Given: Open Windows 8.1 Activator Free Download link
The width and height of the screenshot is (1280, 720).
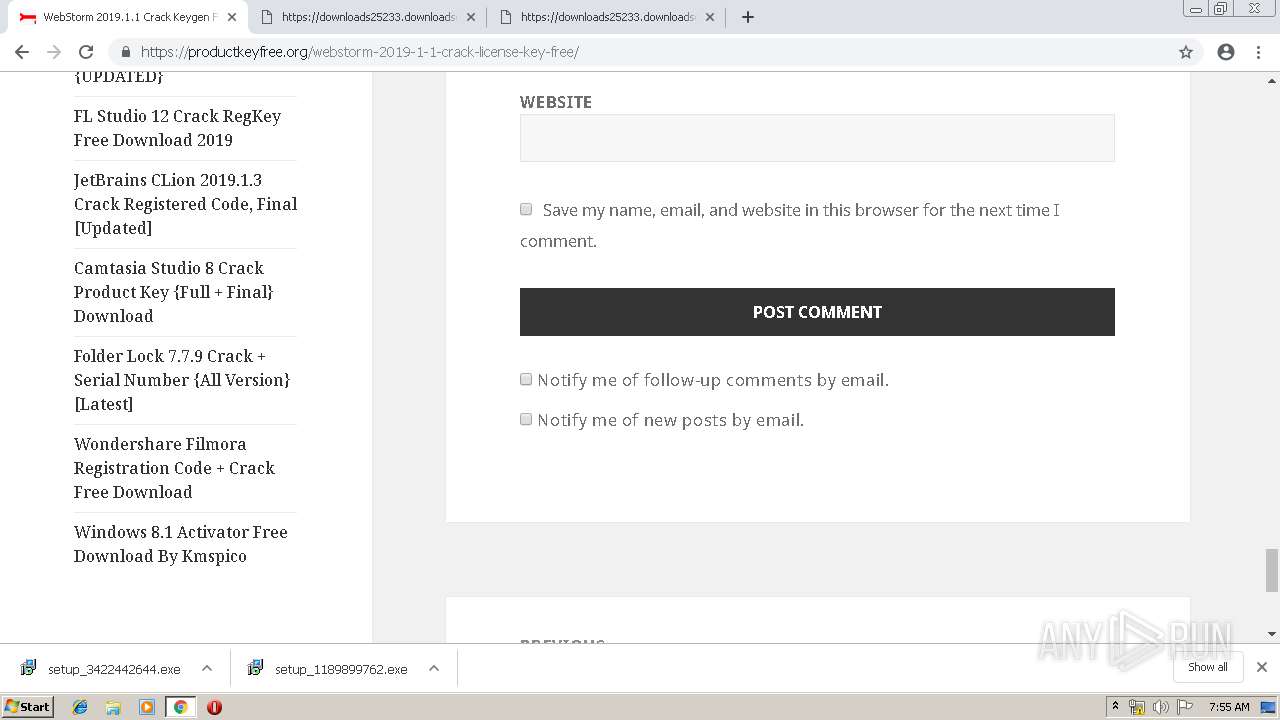Looking at the screenshot, I should [x=180, y=544].
